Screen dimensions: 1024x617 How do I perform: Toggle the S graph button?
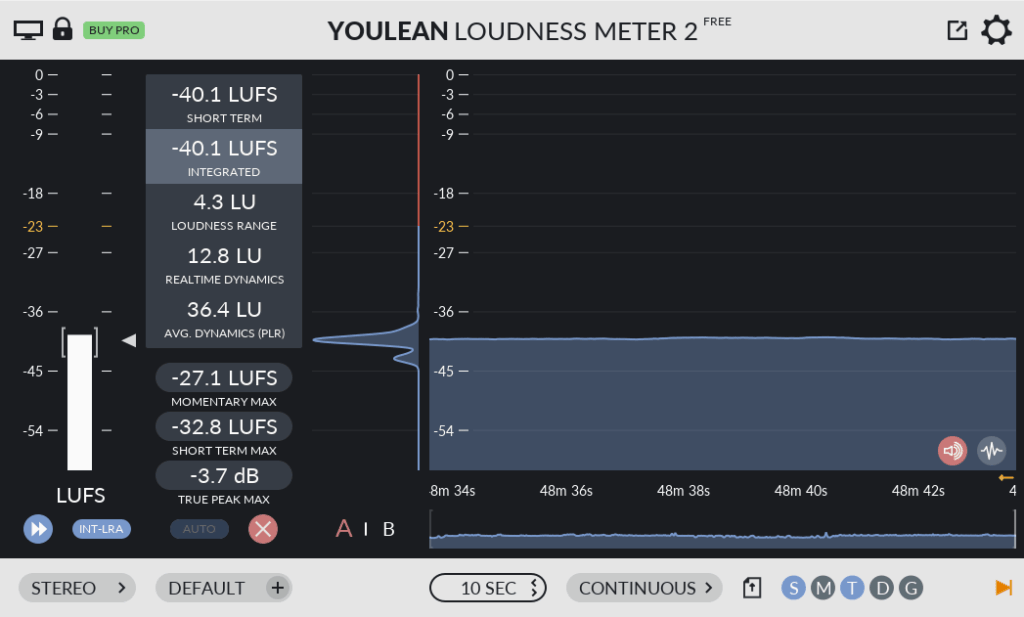click(x=793, y=588)
